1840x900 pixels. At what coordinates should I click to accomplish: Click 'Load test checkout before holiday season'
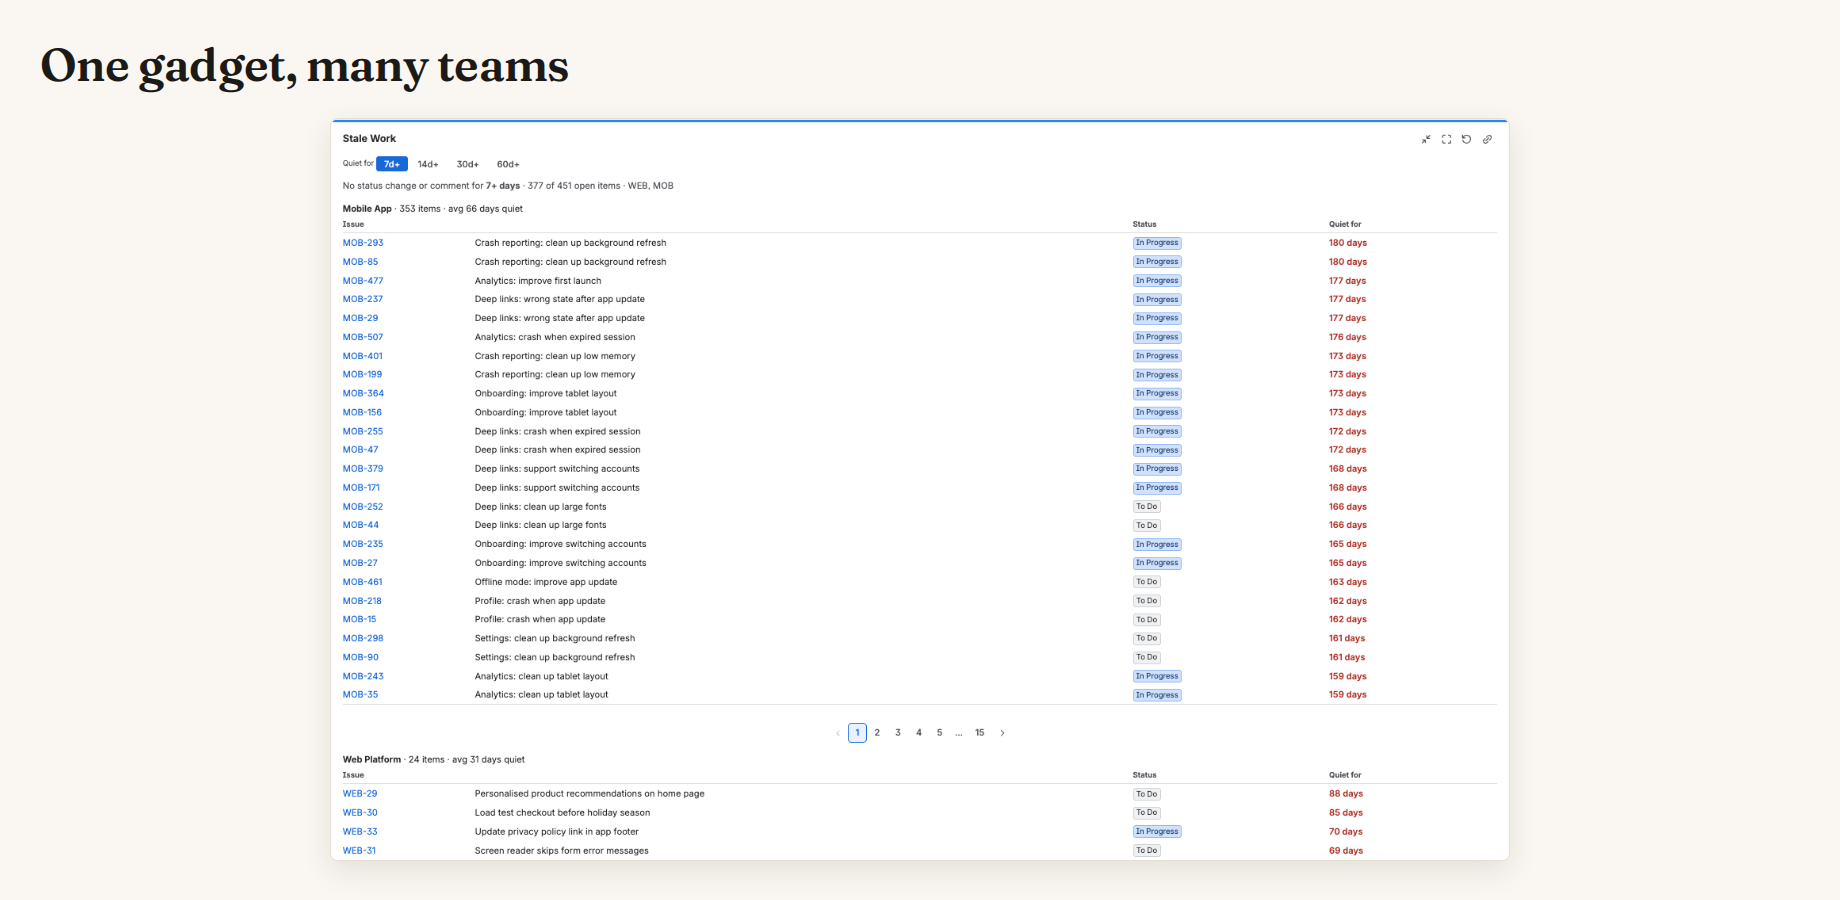tap(562, 813)
